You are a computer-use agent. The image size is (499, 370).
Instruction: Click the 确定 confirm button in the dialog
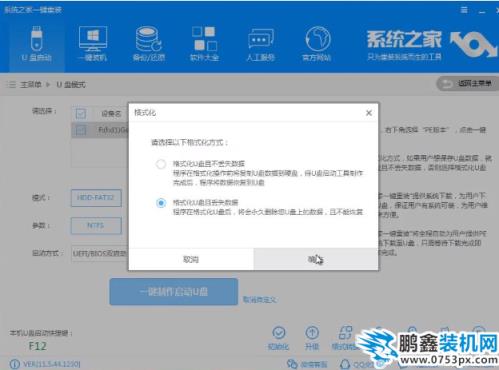click(x=316, y=259)
